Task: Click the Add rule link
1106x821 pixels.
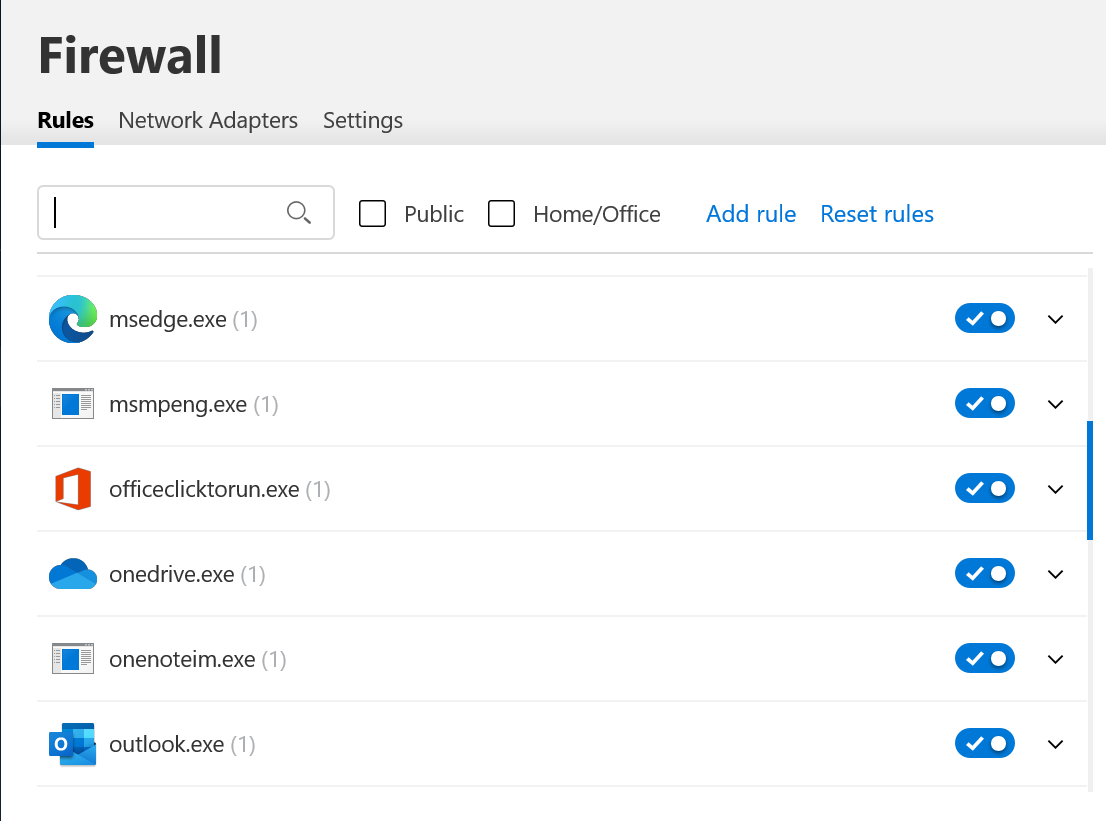Action: pyautogui.click(x=751, y=214)
